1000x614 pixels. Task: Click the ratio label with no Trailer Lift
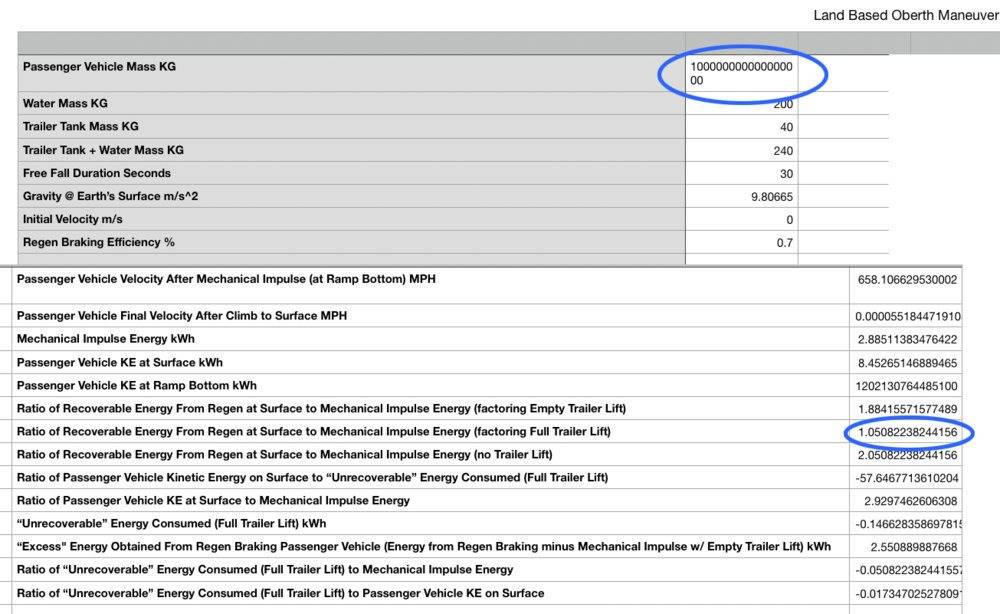tap(284, 454)
